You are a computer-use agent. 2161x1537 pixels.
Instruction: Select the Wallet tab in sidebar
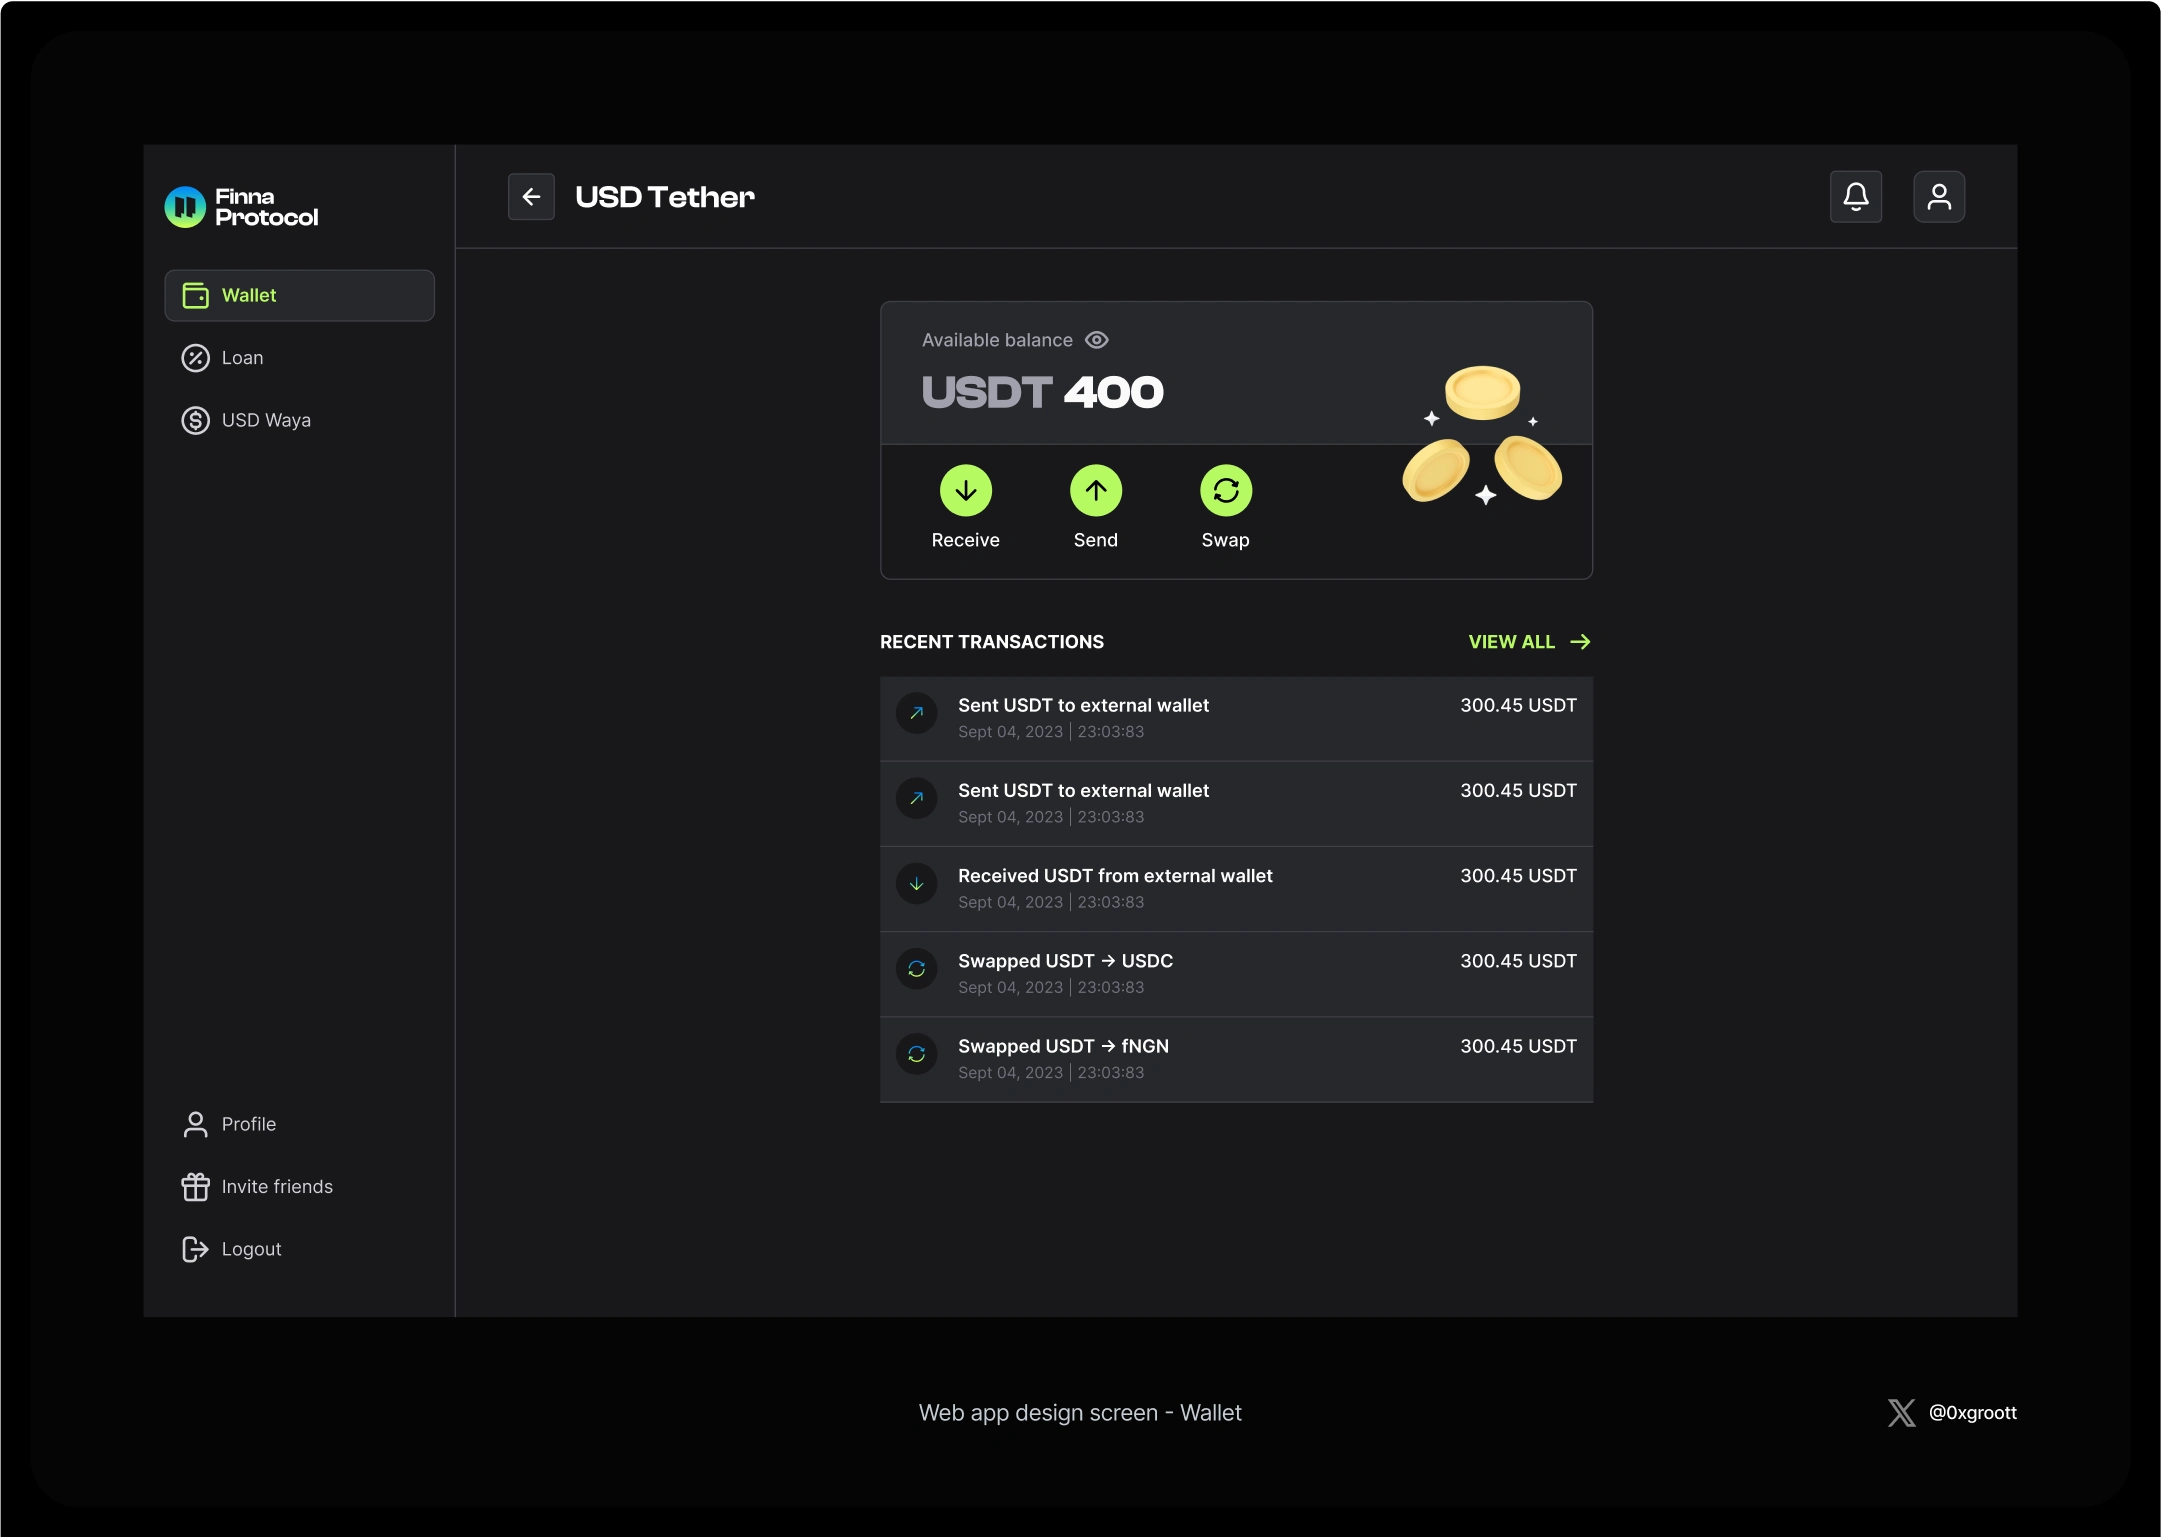coord(299,295)
